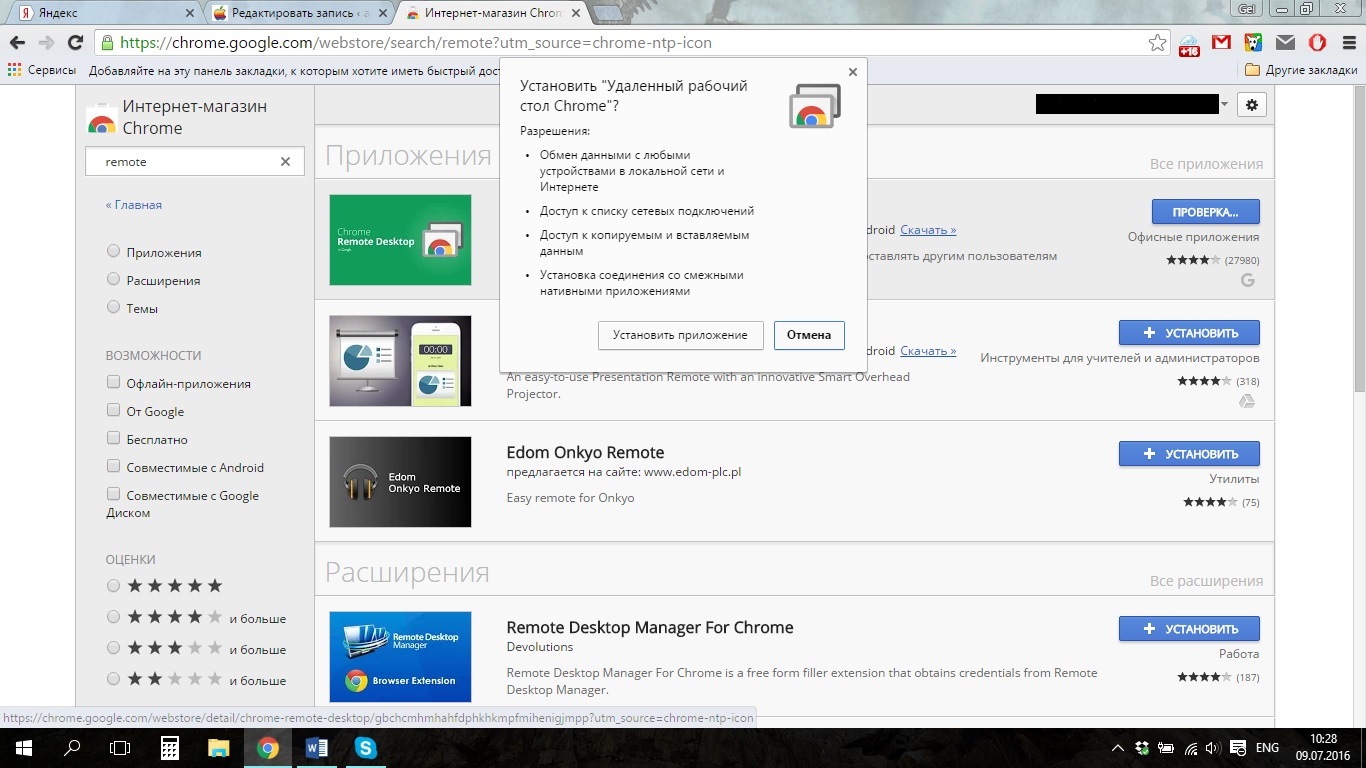1366x768 pixels.
Task: Open Другие закладки folder
Action: (x=1302, y=70)
